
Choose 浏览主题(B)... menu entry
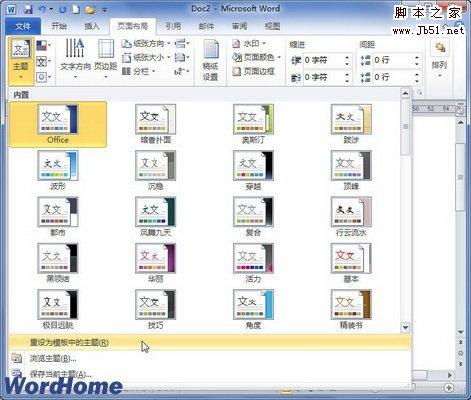click(x=210, y=359)
